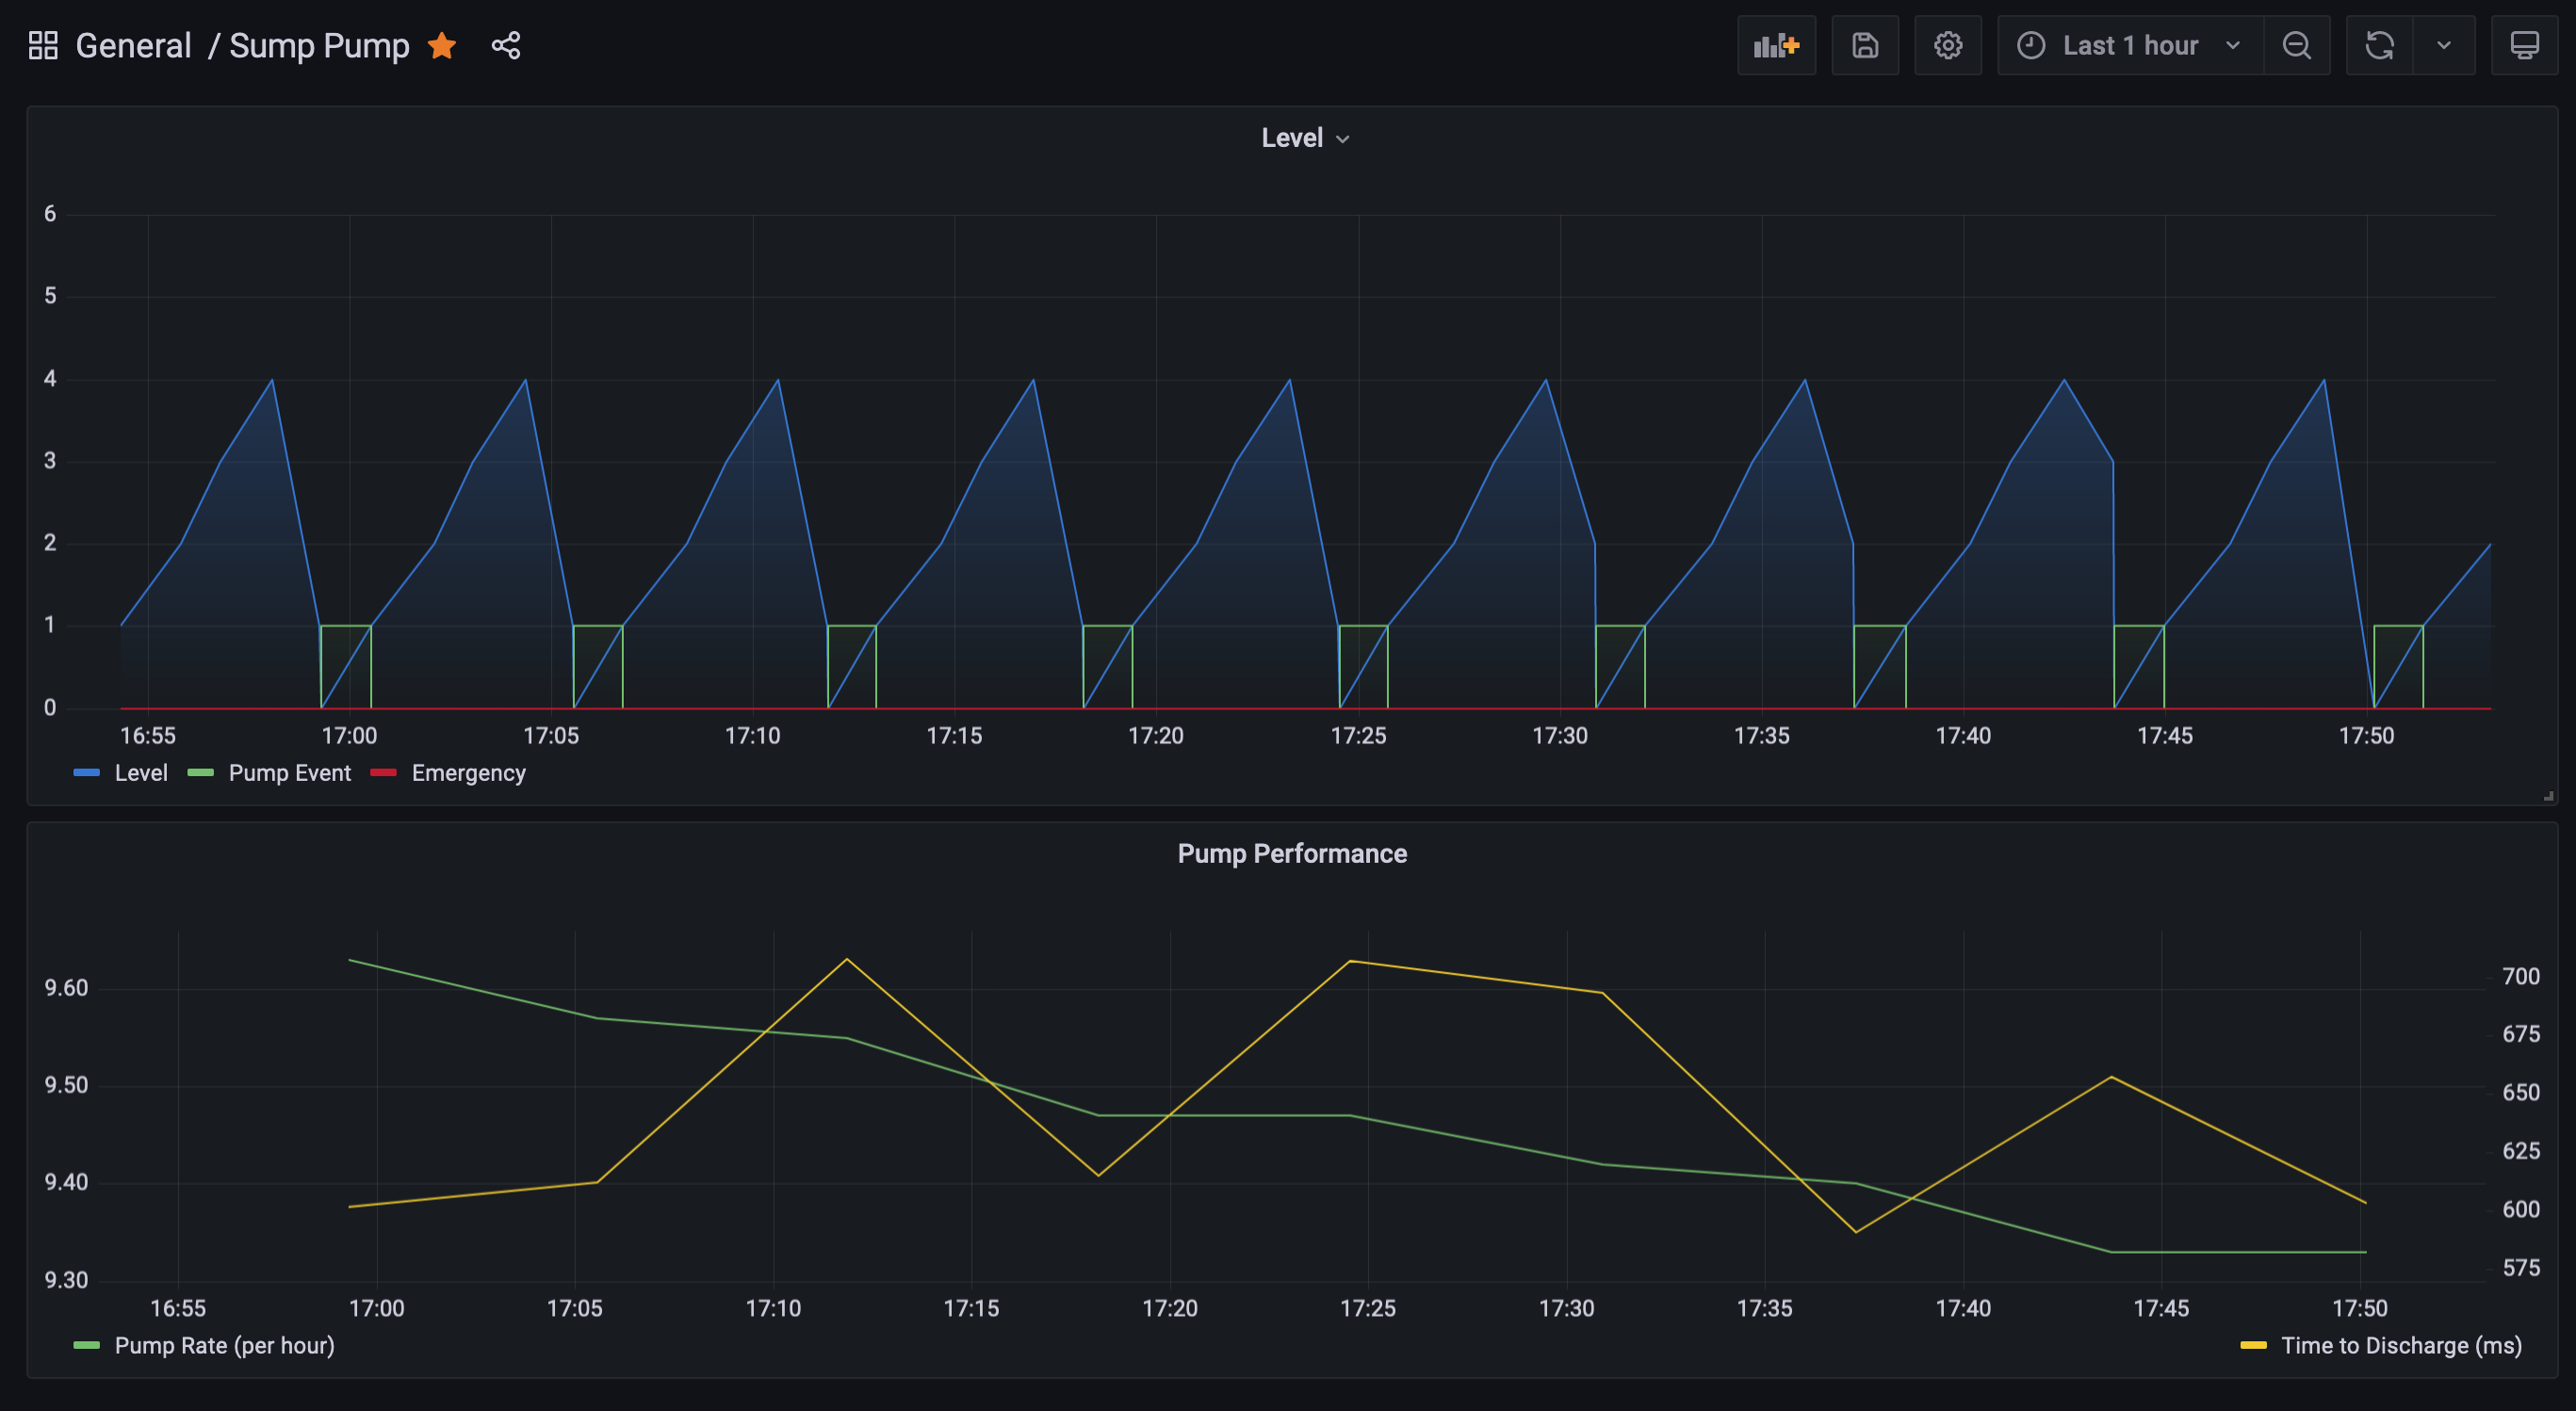This screenshot has width=2576, height=1411.
Task: Open dashboard settings gear
Action: point(1947,45)
